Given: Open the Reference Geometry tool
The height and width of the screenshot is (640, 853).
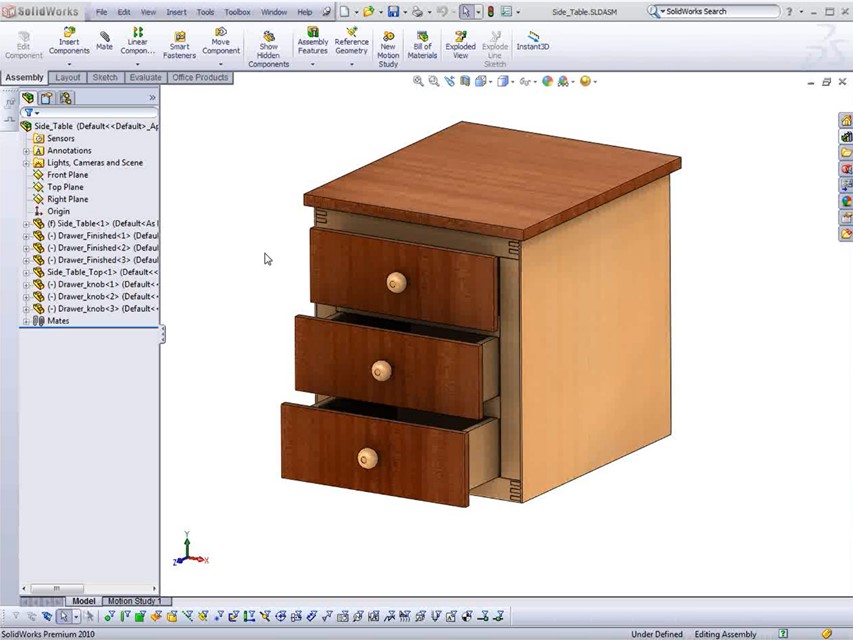Looking at the screenshot, I should click(x=351, y=40).
